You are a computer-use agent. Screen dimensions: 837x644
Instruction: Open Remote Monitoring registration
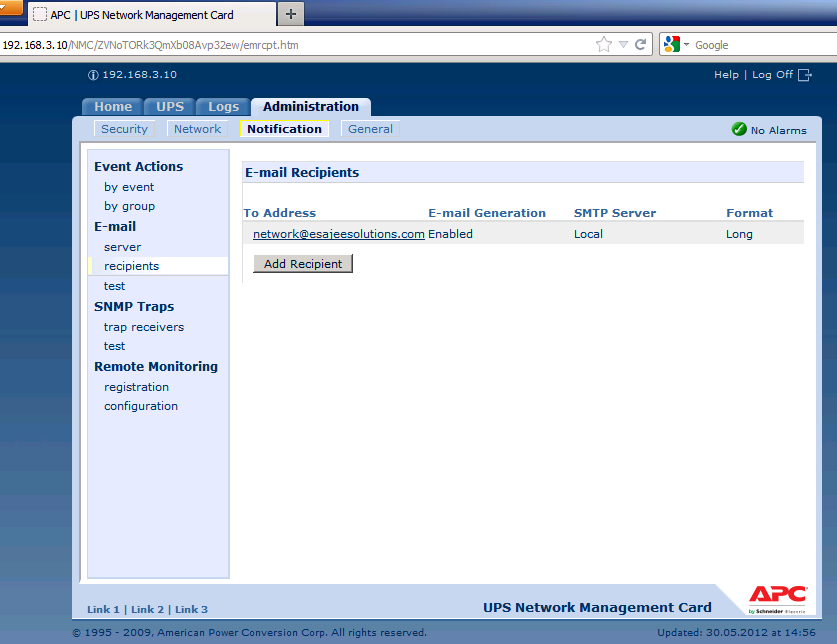tap(136, 387)
